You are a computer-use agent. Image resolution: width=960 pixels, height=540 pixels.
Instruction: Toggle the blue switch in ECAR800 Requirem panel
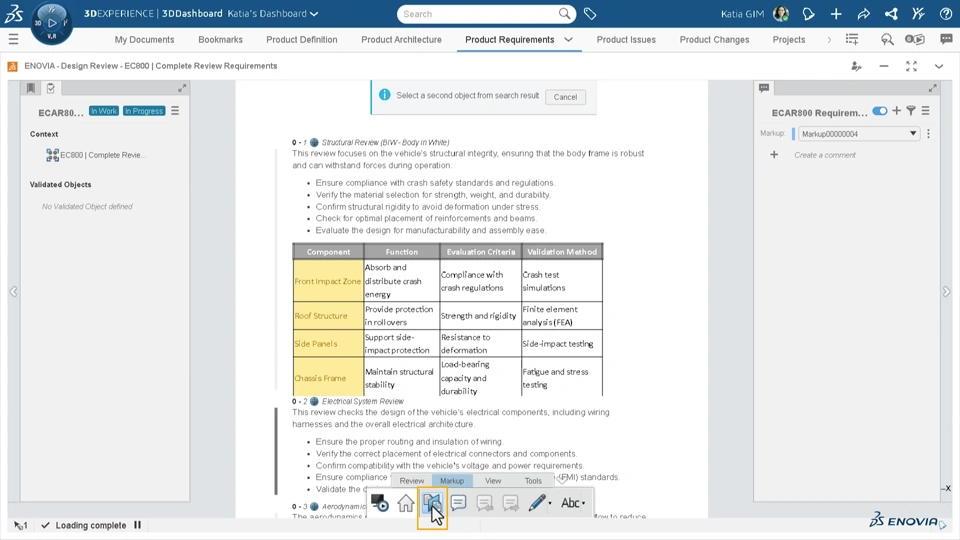coord(880,111)
